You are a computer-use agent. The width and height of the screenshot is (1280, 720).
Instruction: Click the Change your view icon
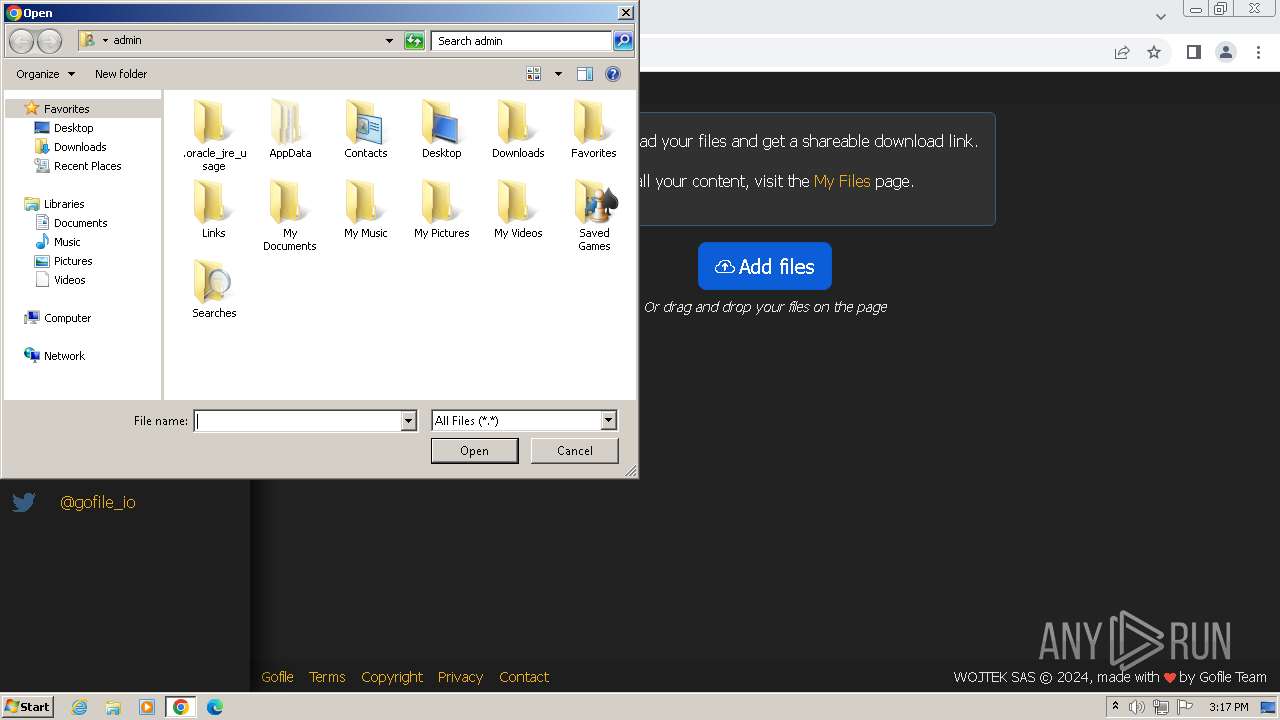point(534,74)
